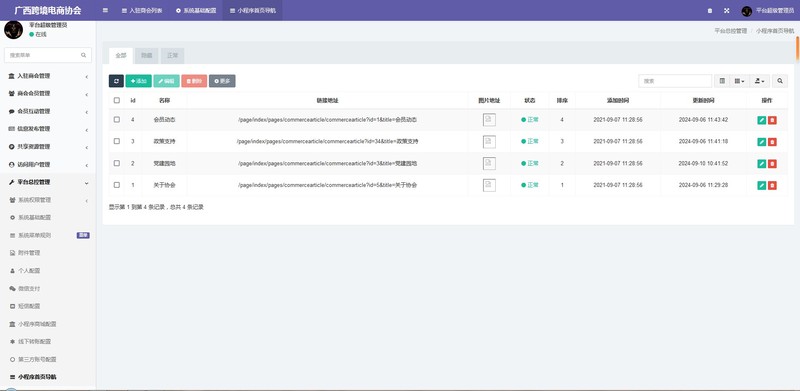Click the fullscreen icon in top bar
The width and height of the screenshot is (800, 391).
727,11
